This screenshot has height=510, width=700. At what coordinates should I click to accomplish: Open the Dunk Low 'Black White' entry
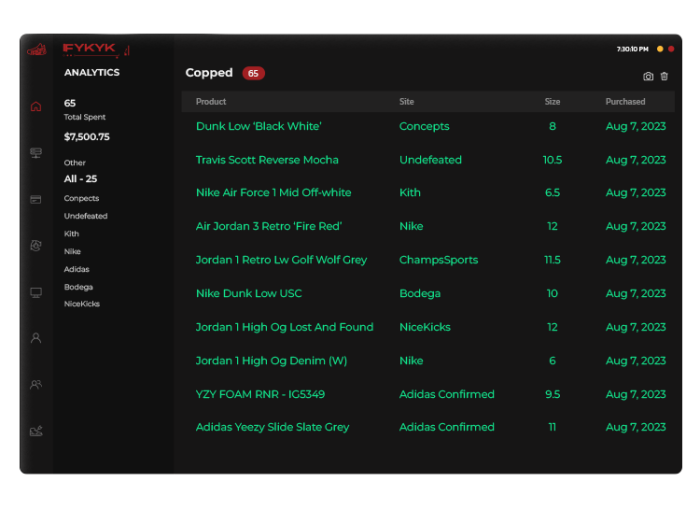click(258, 127)
